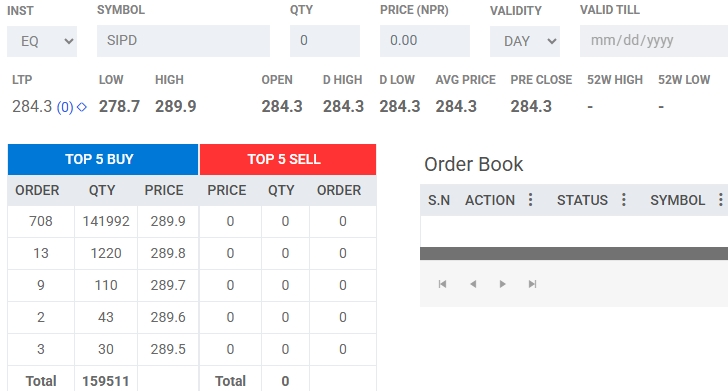The image size is (728, 391).
Task: Click the SYMBOL column header in Order Book
Action: [677, 200]
